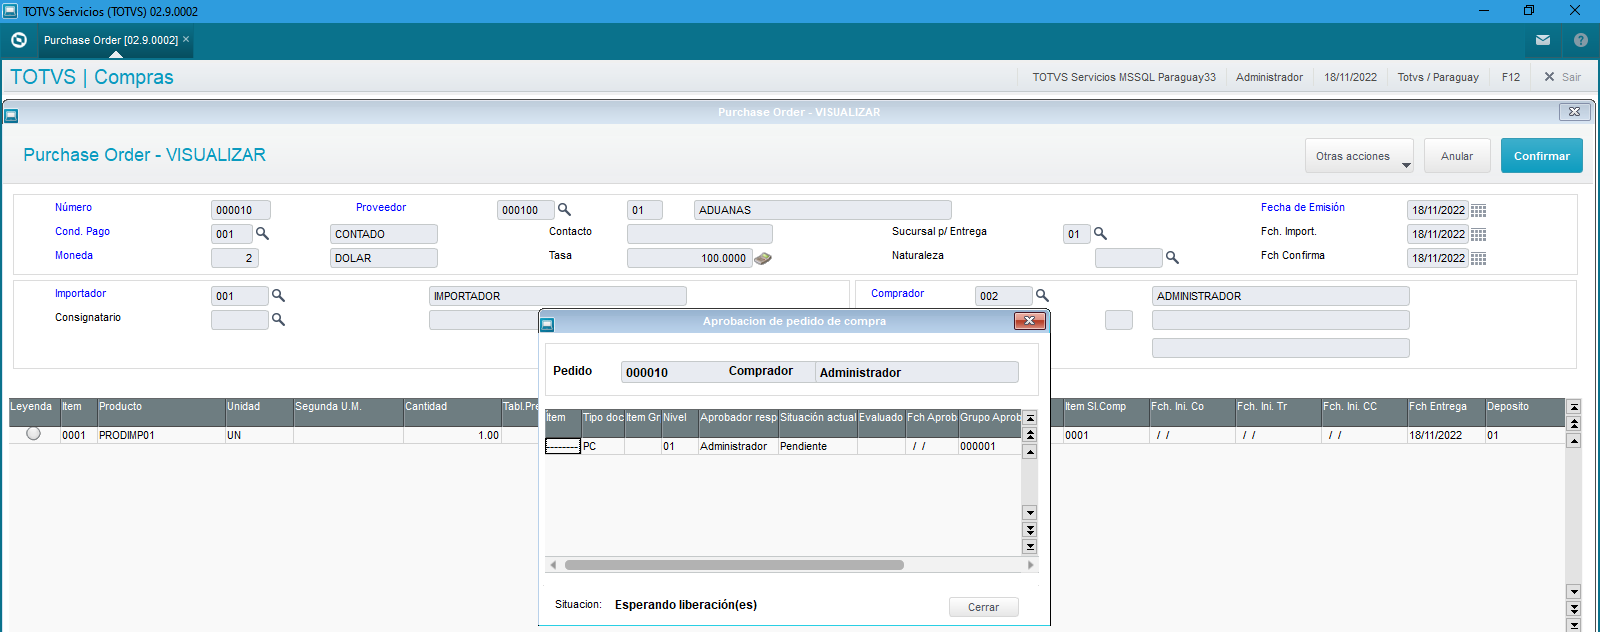Image resolution: width=1600 pixels, height=632 pixels.
Task: Open the Fch Confirma calendar picker
Action: point(1479,258)
